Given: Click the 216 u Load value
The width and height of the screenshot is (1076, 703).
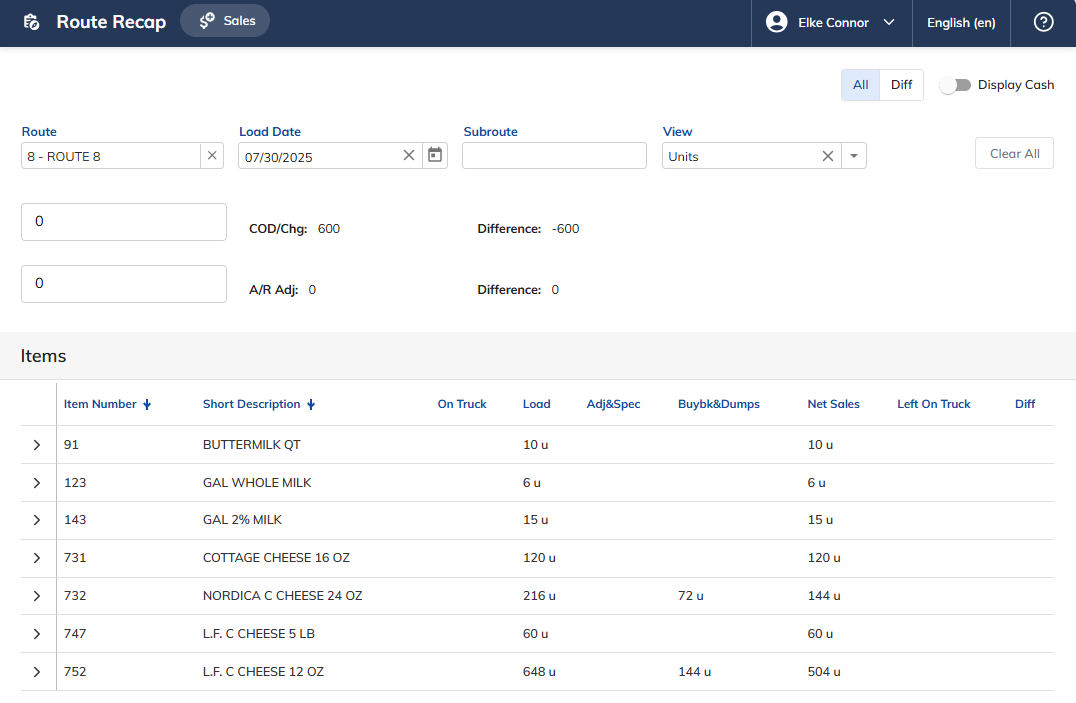Looking at the screenshot, I should 539,596.
